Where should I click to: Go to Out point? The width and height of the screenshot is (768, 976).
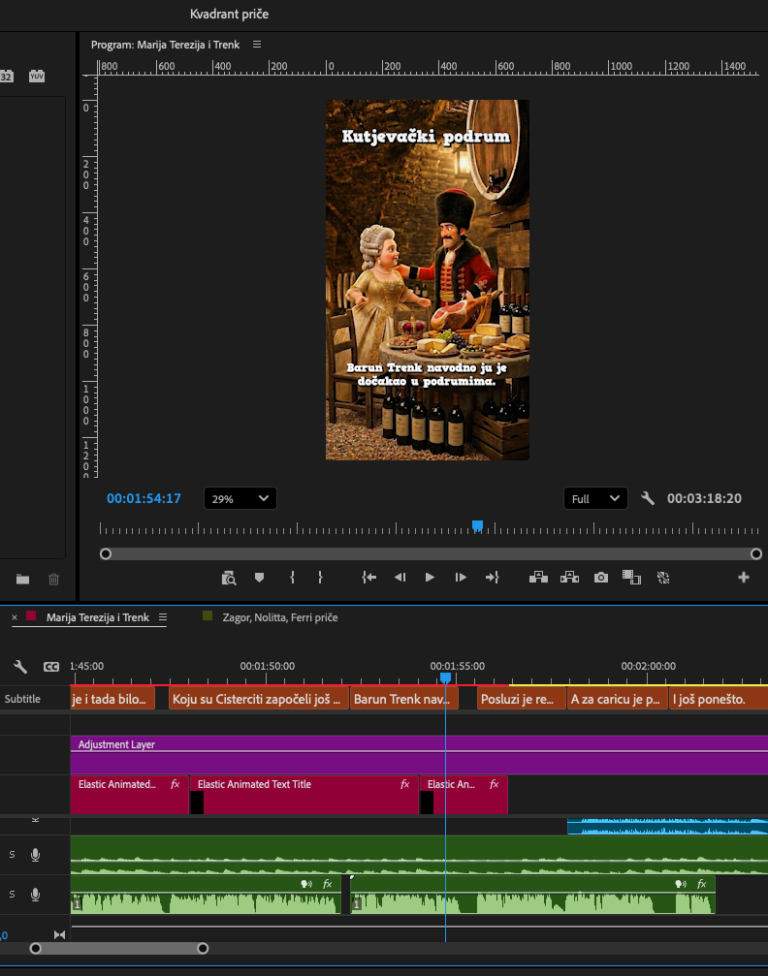492,578
